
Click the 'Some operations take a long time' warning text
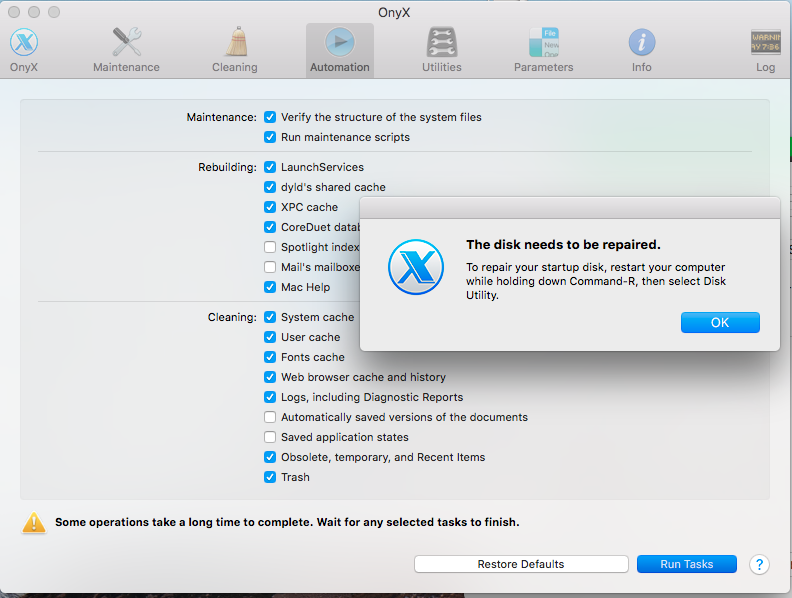[287, 522]
